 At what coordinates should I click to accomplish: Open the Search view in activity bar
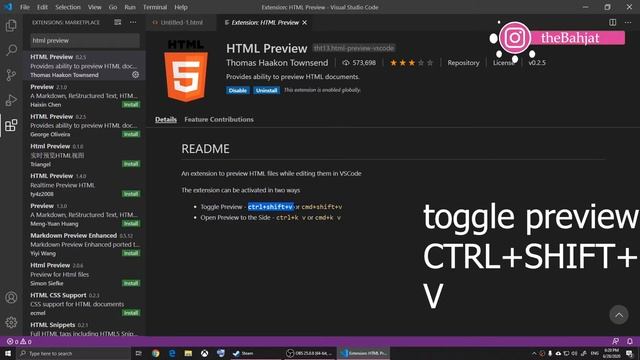coord(11,50)
